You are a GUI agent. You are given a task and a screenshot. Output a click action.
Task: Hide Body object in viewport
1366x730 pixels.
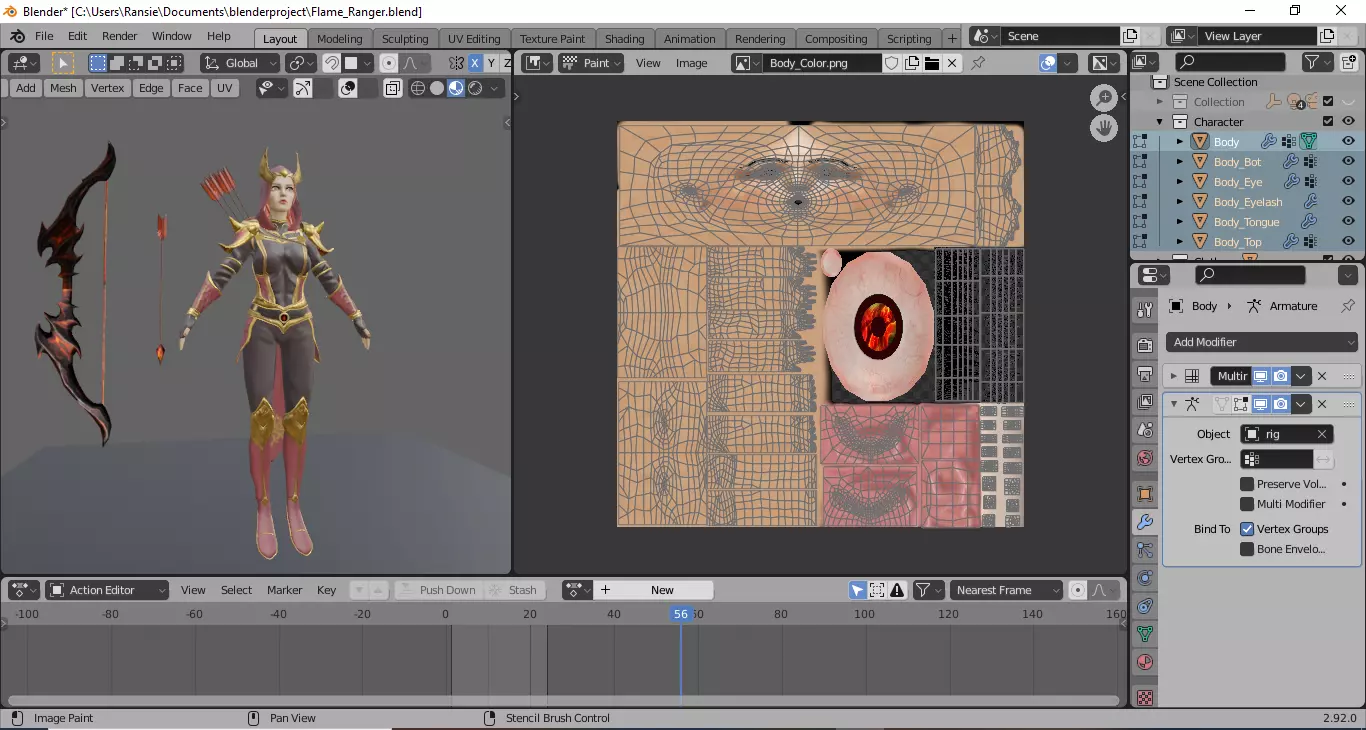[1348, 142]
